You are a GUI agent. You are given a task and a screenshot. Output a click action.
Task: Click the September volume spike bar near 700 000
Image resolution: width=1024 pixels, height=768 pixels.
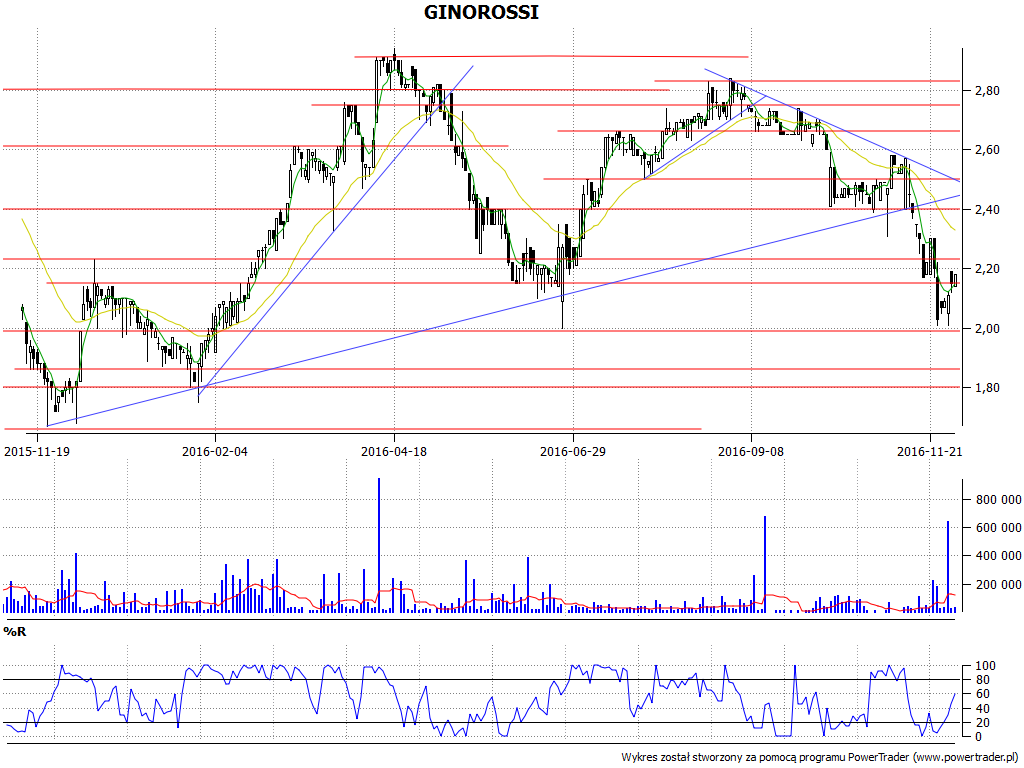click(x=765, y=564)
